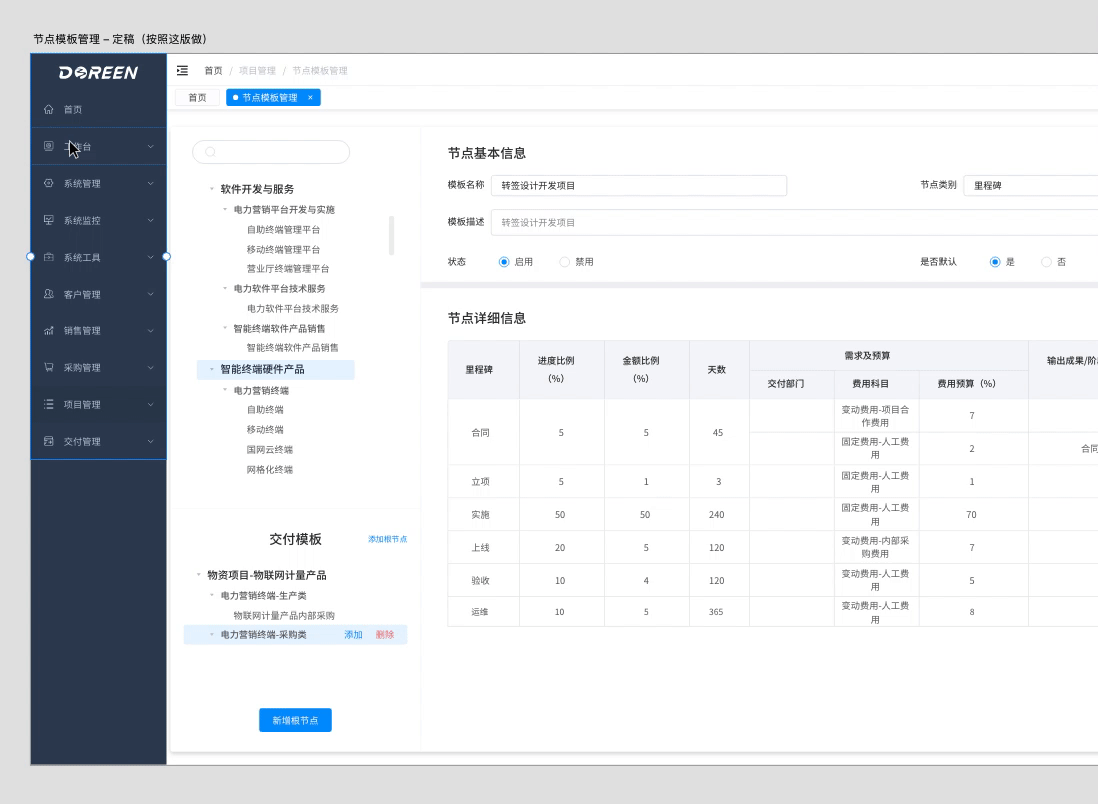Collapse the 物资项目-物联网计量产品 node arrow
This screenshot has height=804, width=1098.
click(x=198, y=575)
